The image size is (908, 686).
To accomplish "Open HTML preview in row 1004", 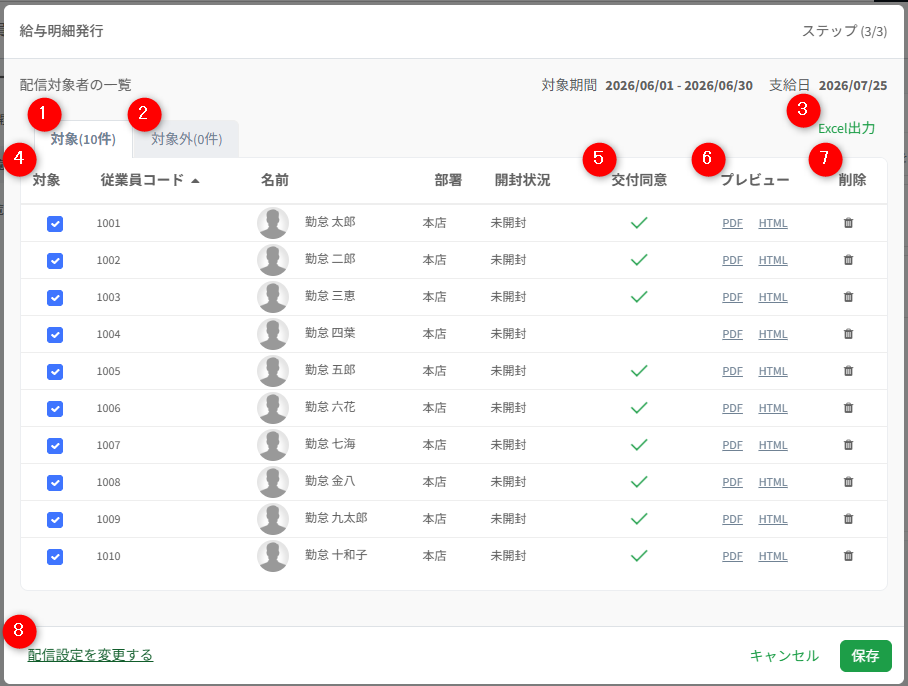I will (x=772, y=334).
